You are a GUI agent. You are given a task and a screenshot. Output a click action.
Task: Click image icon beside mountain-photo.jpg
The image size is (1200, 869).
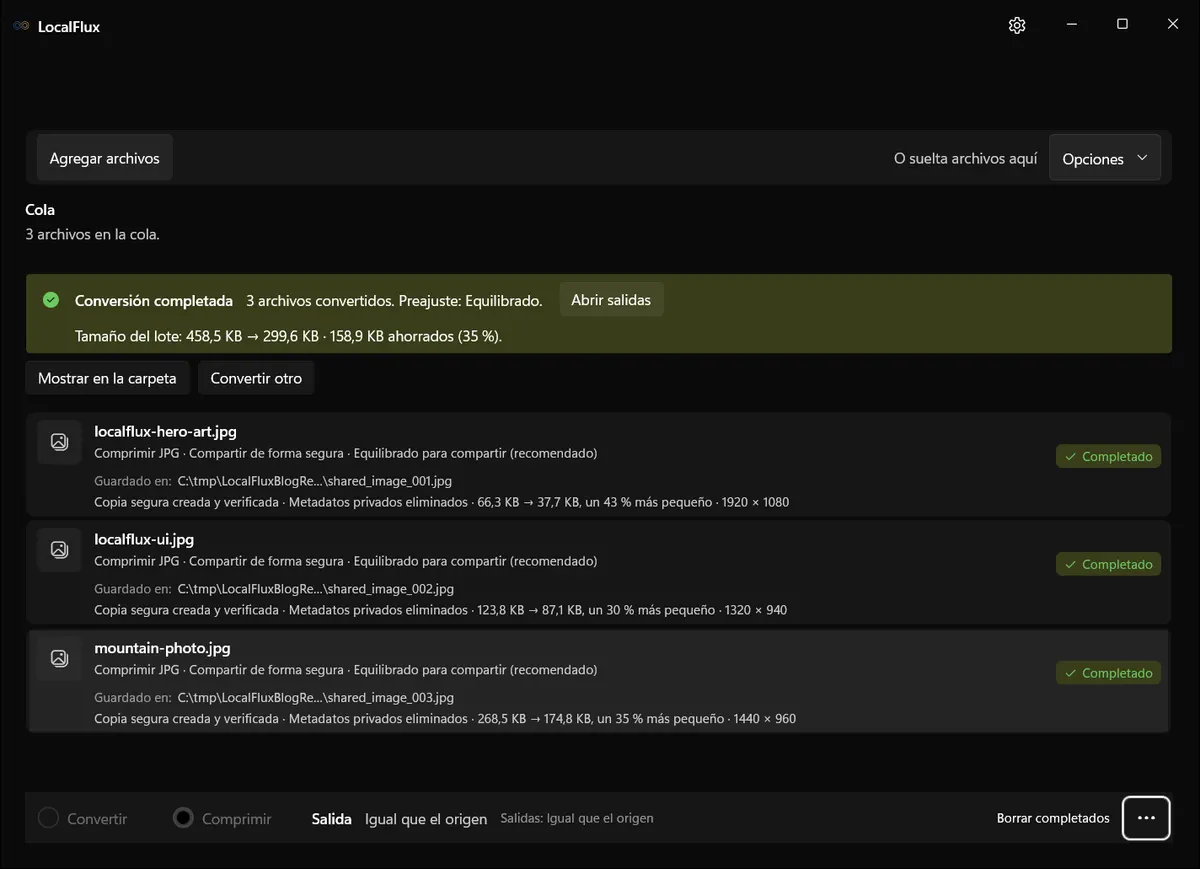click(x=59, y=658)
